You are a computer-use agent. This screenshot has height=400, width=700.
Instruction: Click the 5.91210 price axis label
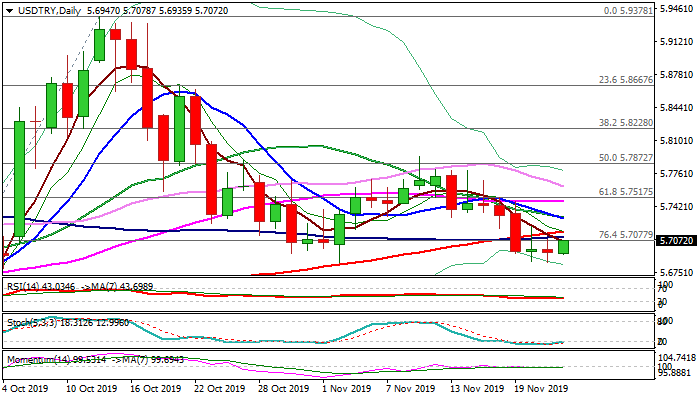click(x=667, y=42)
